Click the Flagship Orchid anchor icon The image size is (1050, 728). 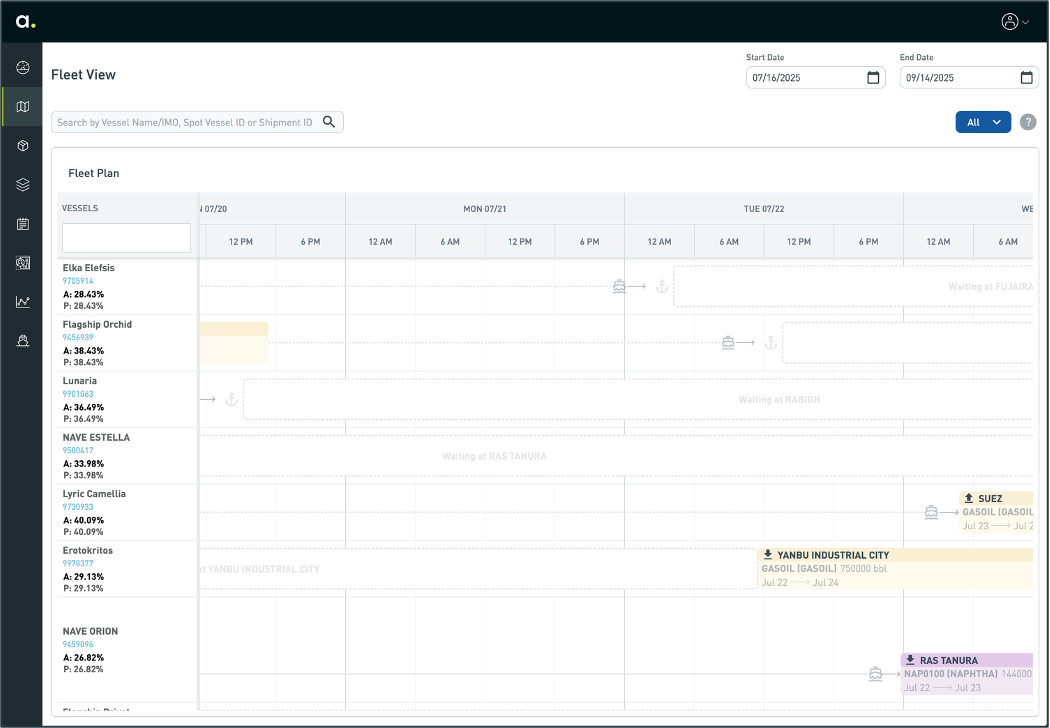tap(771, 343)
